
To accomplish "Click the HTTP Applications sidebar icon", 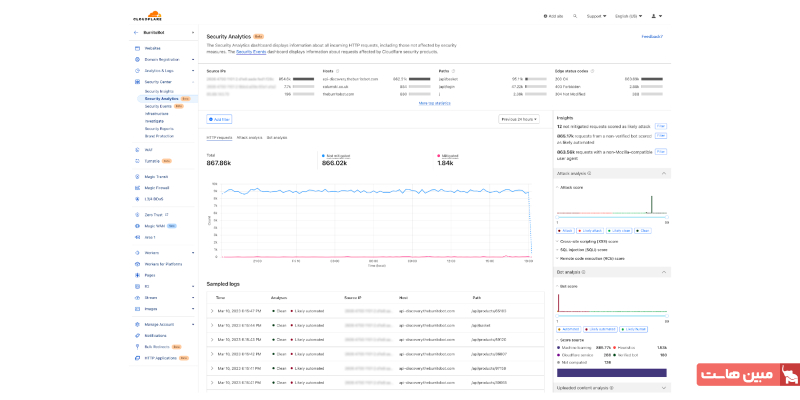I will 137,358.
